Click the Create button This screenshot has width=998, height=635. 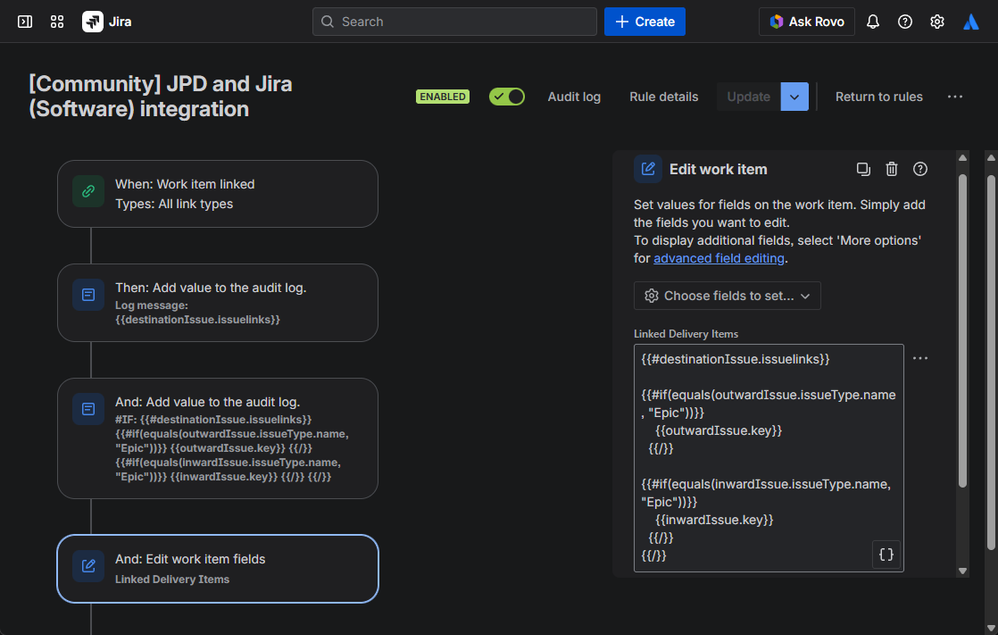(644, 22)
